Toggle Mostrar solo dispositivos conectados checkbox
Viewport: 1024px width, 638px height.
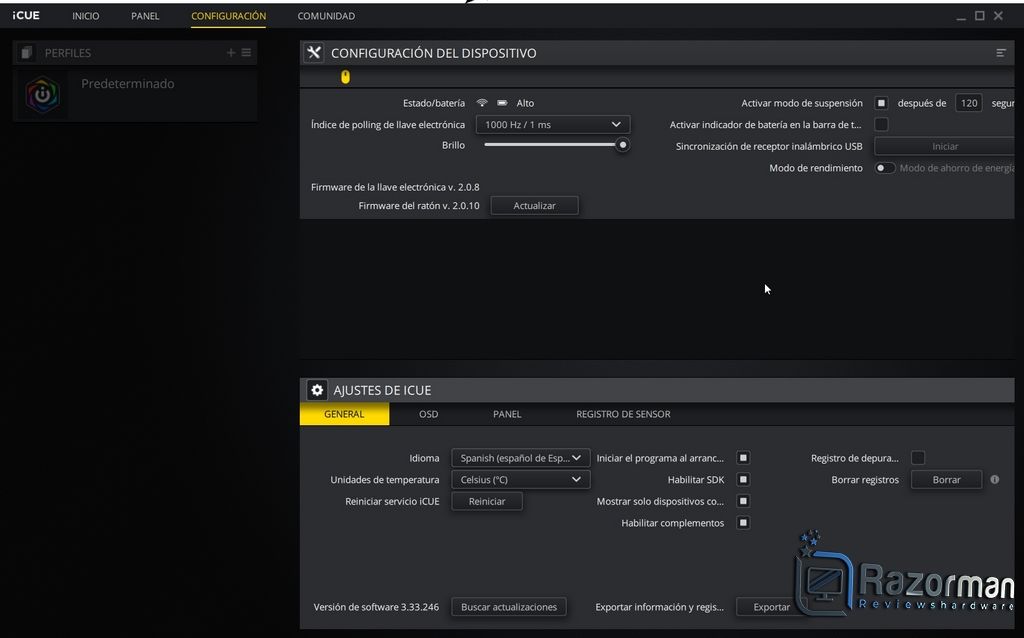tap(743, 501)
